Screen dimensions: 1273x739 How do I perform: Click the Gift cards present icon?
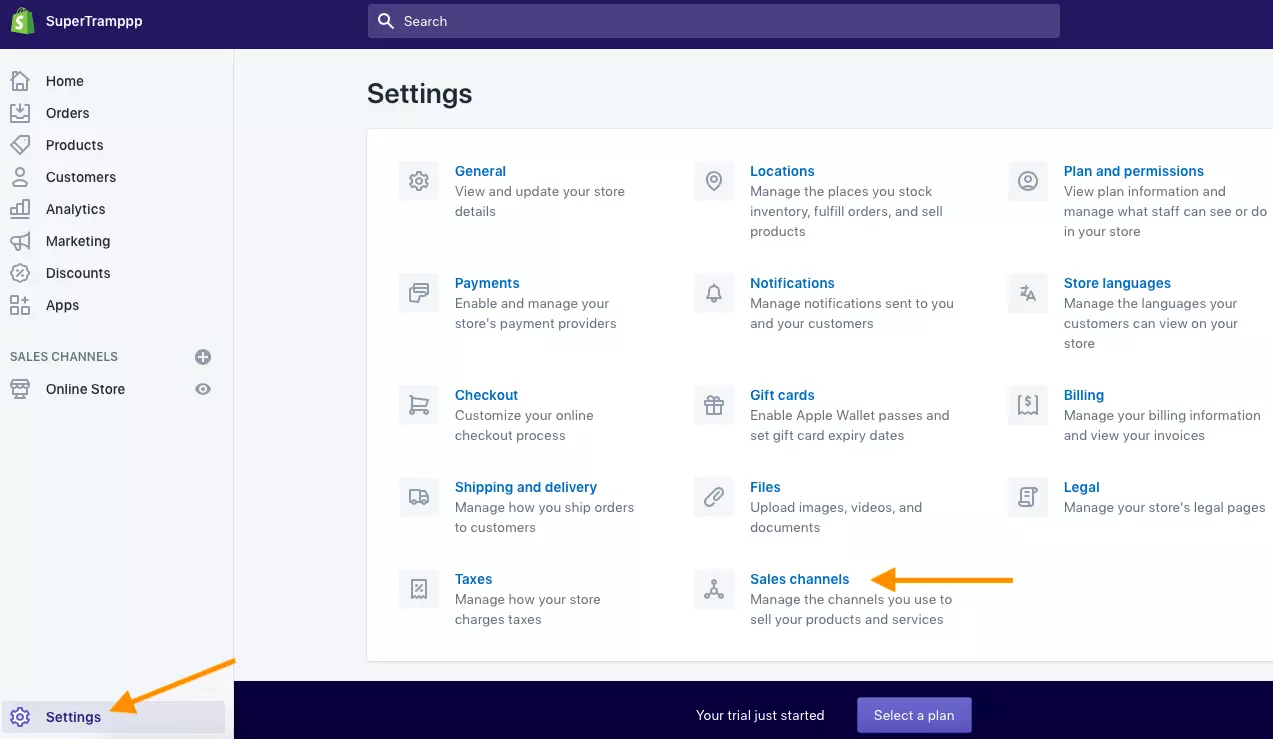coord(714,405)
